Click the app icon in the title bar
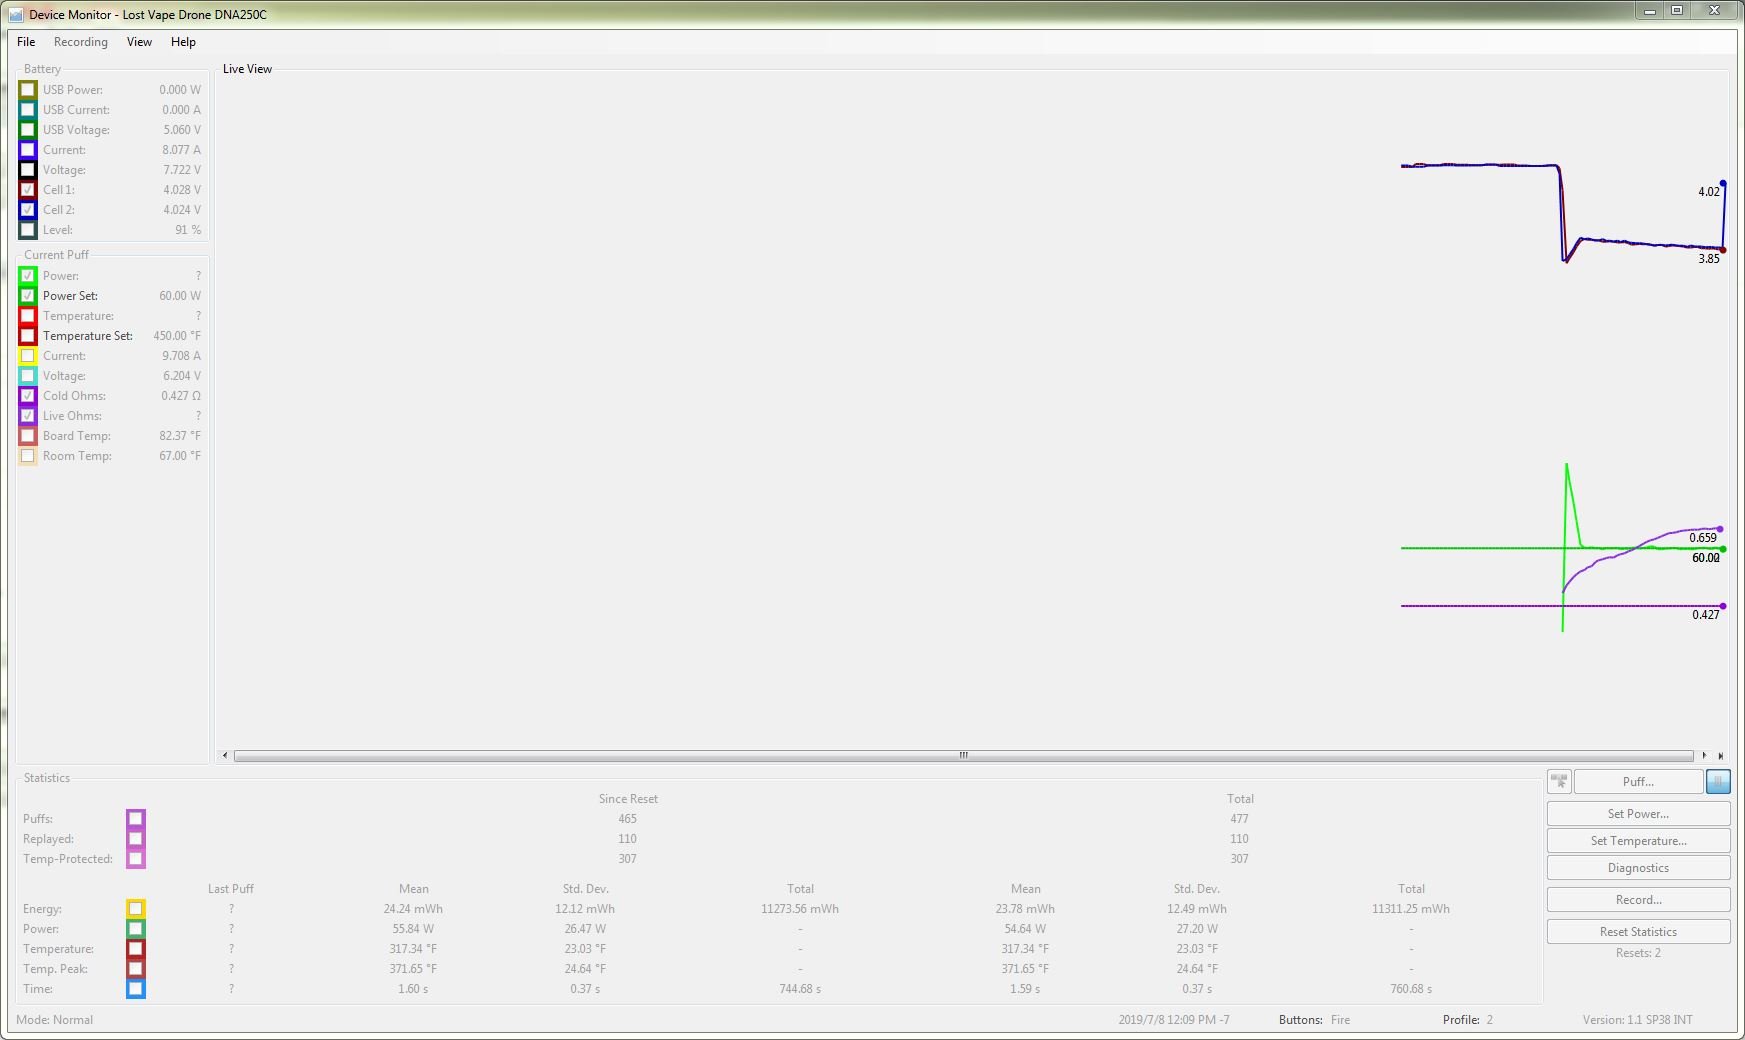This screenshot has width=1745, height=1040. tap(16, 15)
